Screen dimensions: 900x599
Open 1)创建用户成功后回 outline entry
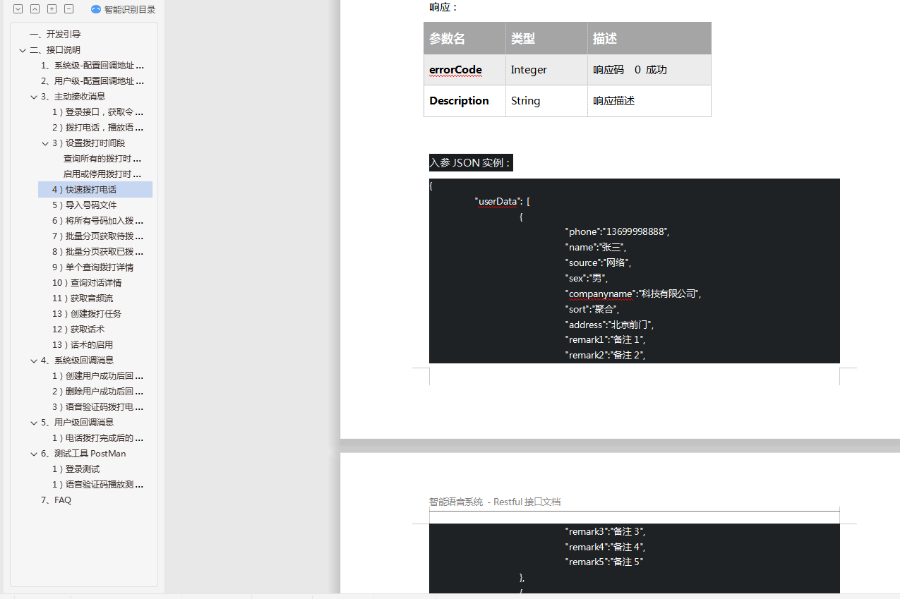98,376
